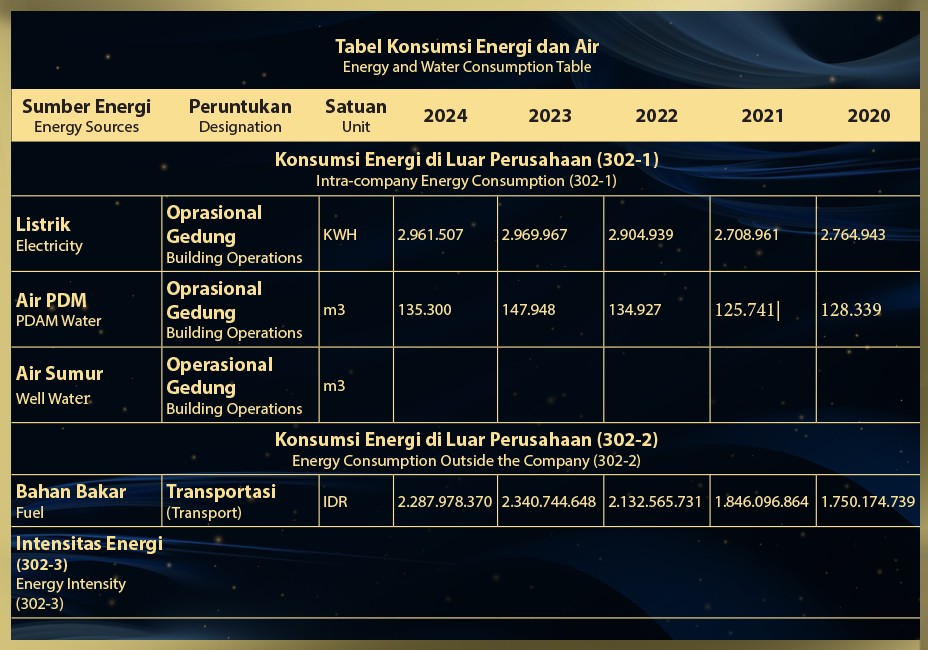928x650 pixels.
Task: Click the table title 'Tabel Konsumsi Energi dan Air'
Action: click(x=466, y=46)
